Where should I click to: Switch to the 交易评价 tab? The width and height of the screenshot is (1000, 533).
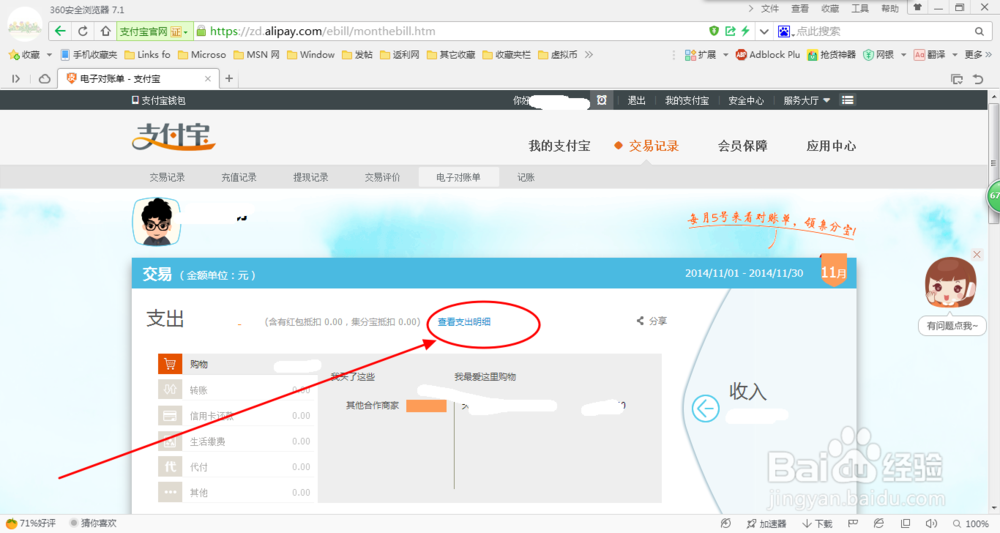[382, 177]
